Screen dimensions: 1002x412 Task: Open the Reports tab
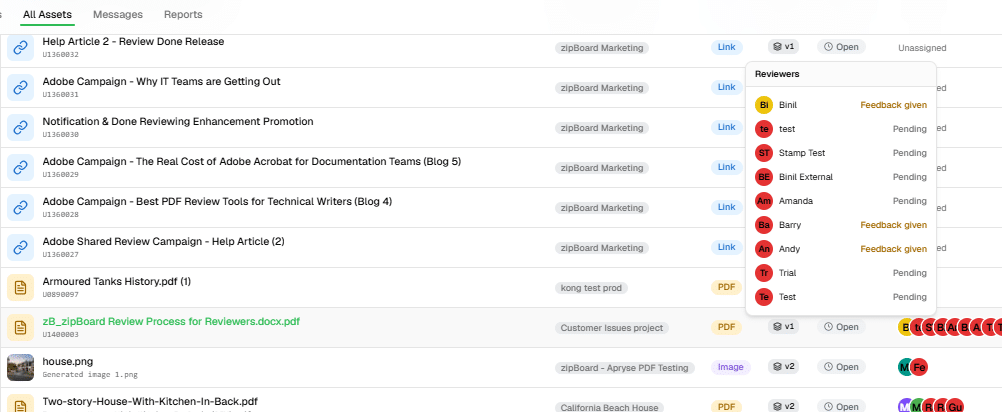183,14
